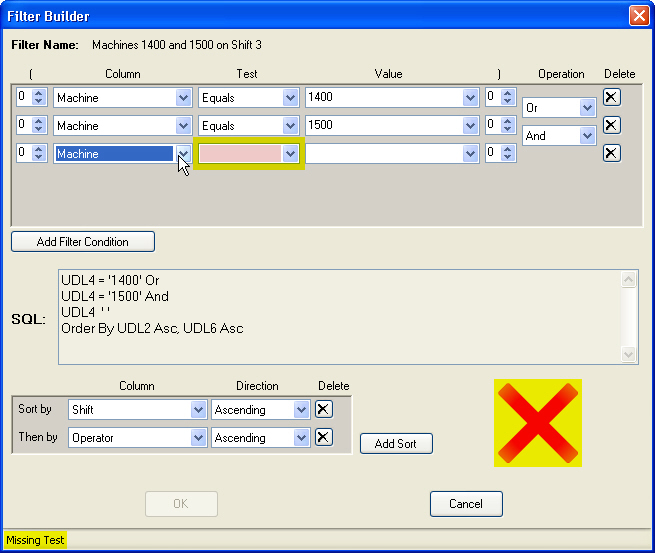Viewport: 655px width, 553px height.
Task: Open Direction dropdown in Sort by Shift row
Action: tap(301, 410)
